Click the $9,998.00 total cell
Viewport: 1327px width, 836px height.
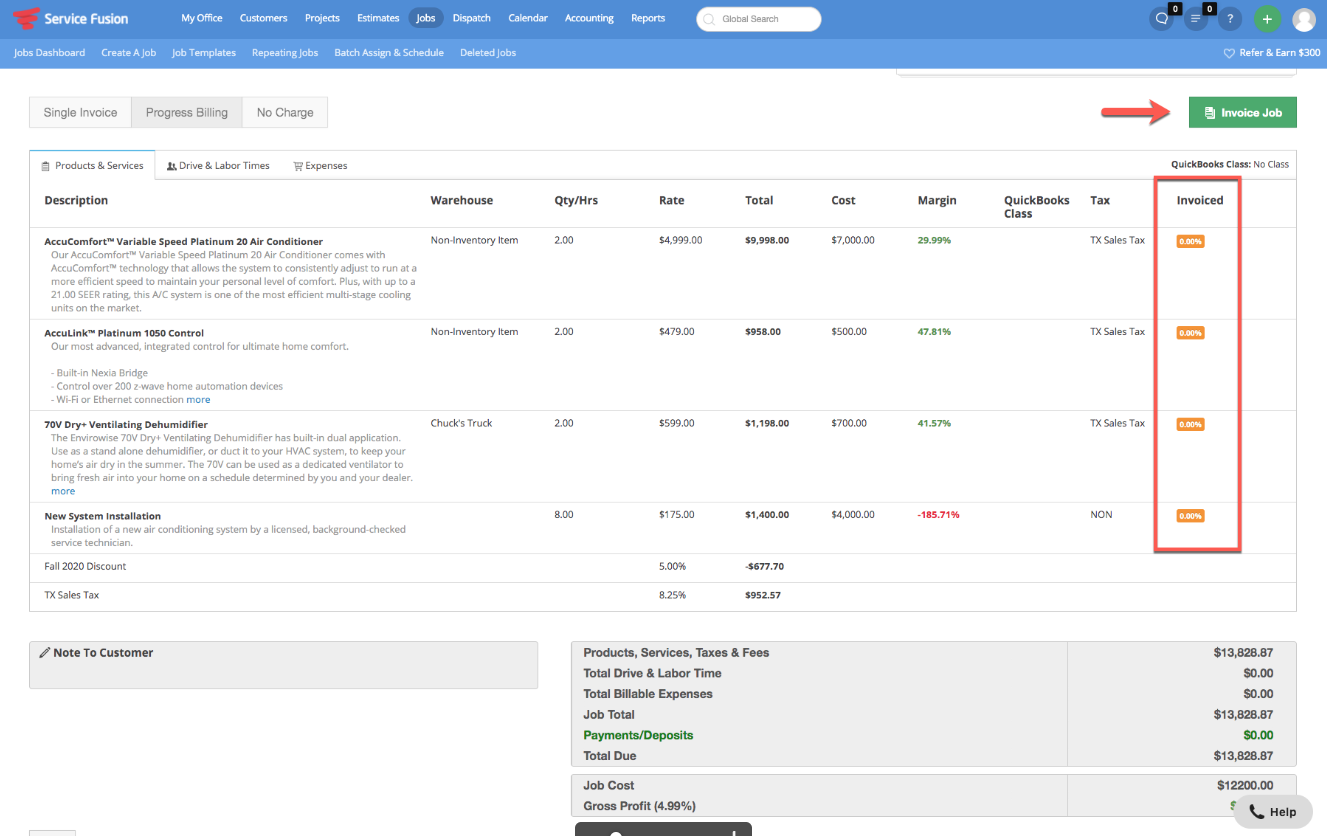coord(767,240)
